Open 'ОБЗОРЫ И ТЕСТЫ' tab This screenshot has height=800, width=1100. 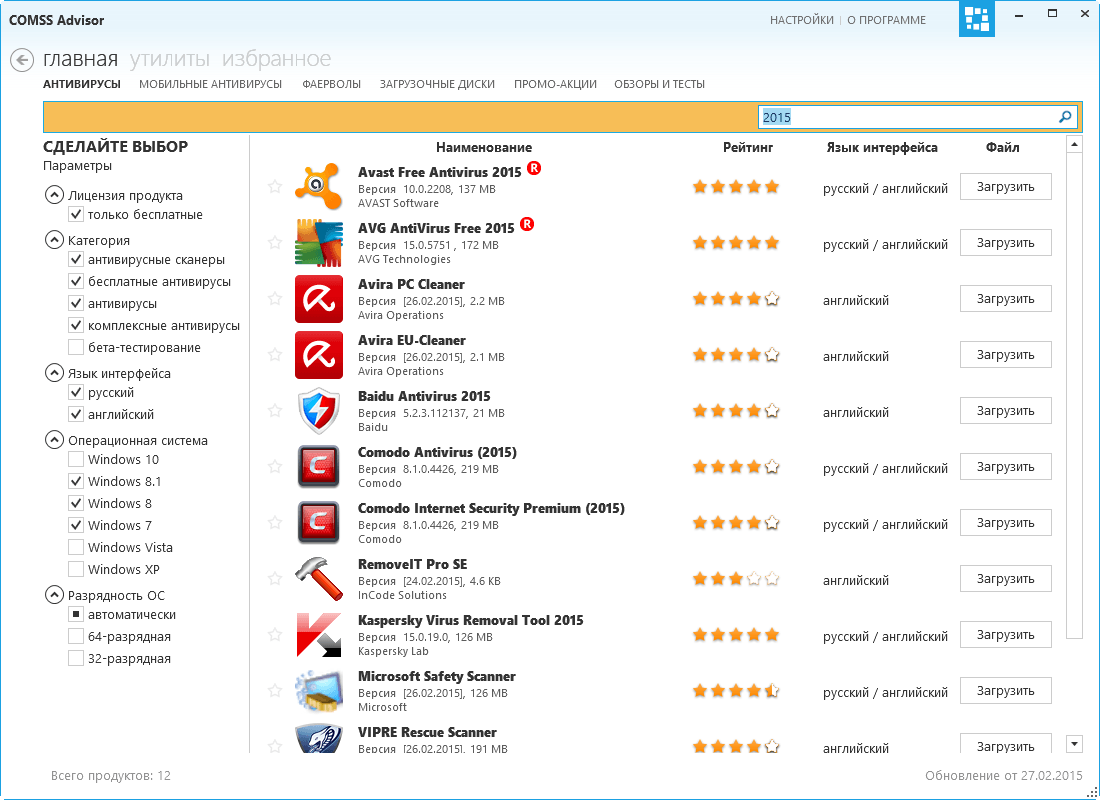[659, 84]
